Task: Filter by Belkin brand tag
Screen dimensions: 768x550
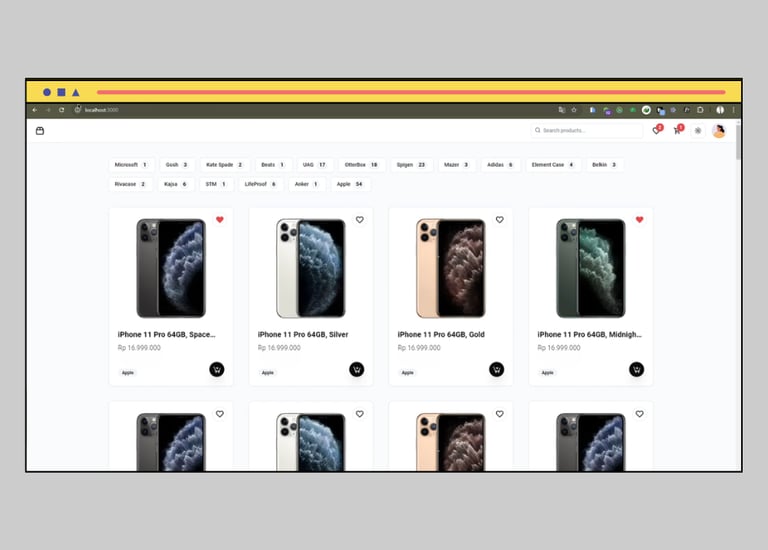Action: pyautogui.click(x=604, y=165)
